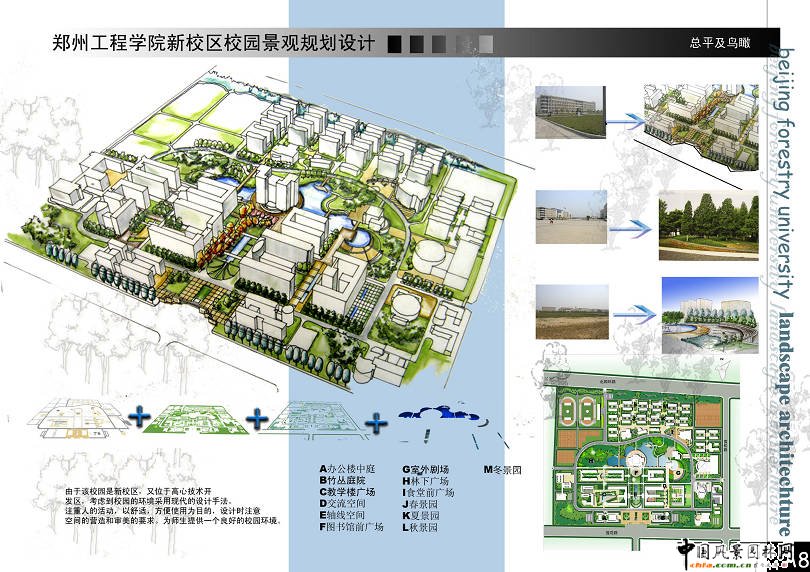Viewport: 810px width, 572px height.
Task: Select legend item M冬景园
Action: [503, 469]
